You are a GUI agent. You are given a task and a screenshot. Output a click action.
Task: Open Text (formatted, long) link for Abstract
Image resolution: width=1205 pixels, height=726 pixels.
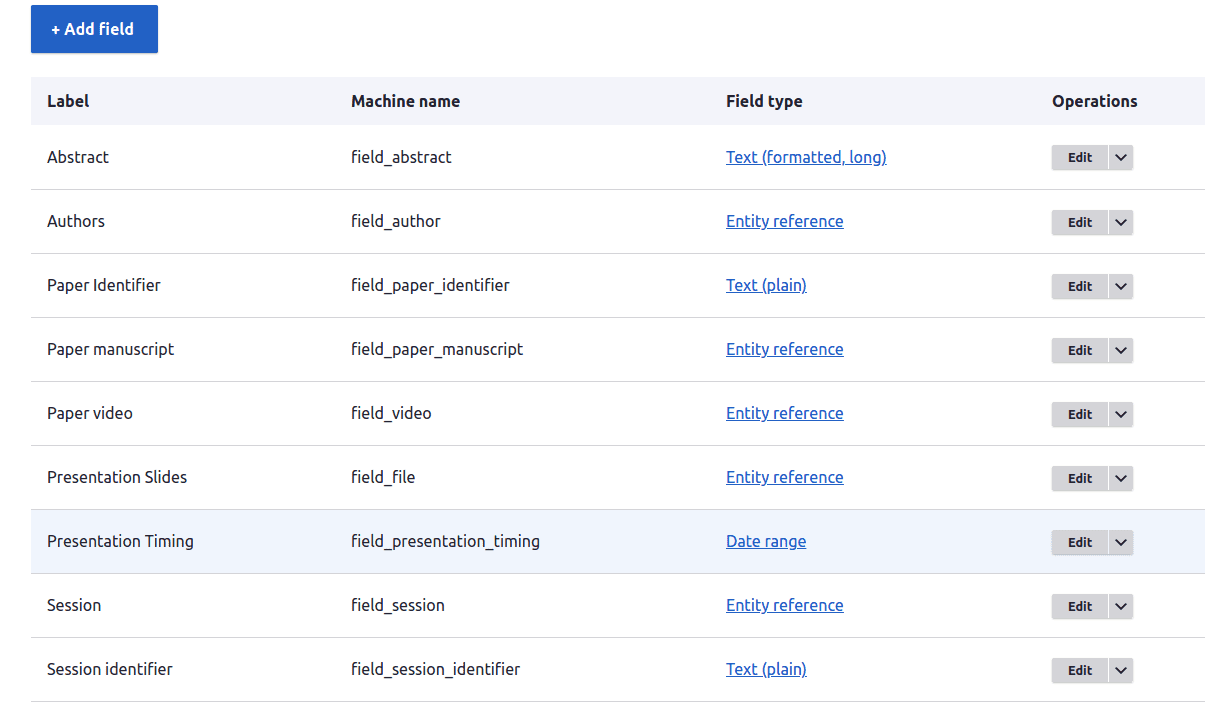pos(806,157)
